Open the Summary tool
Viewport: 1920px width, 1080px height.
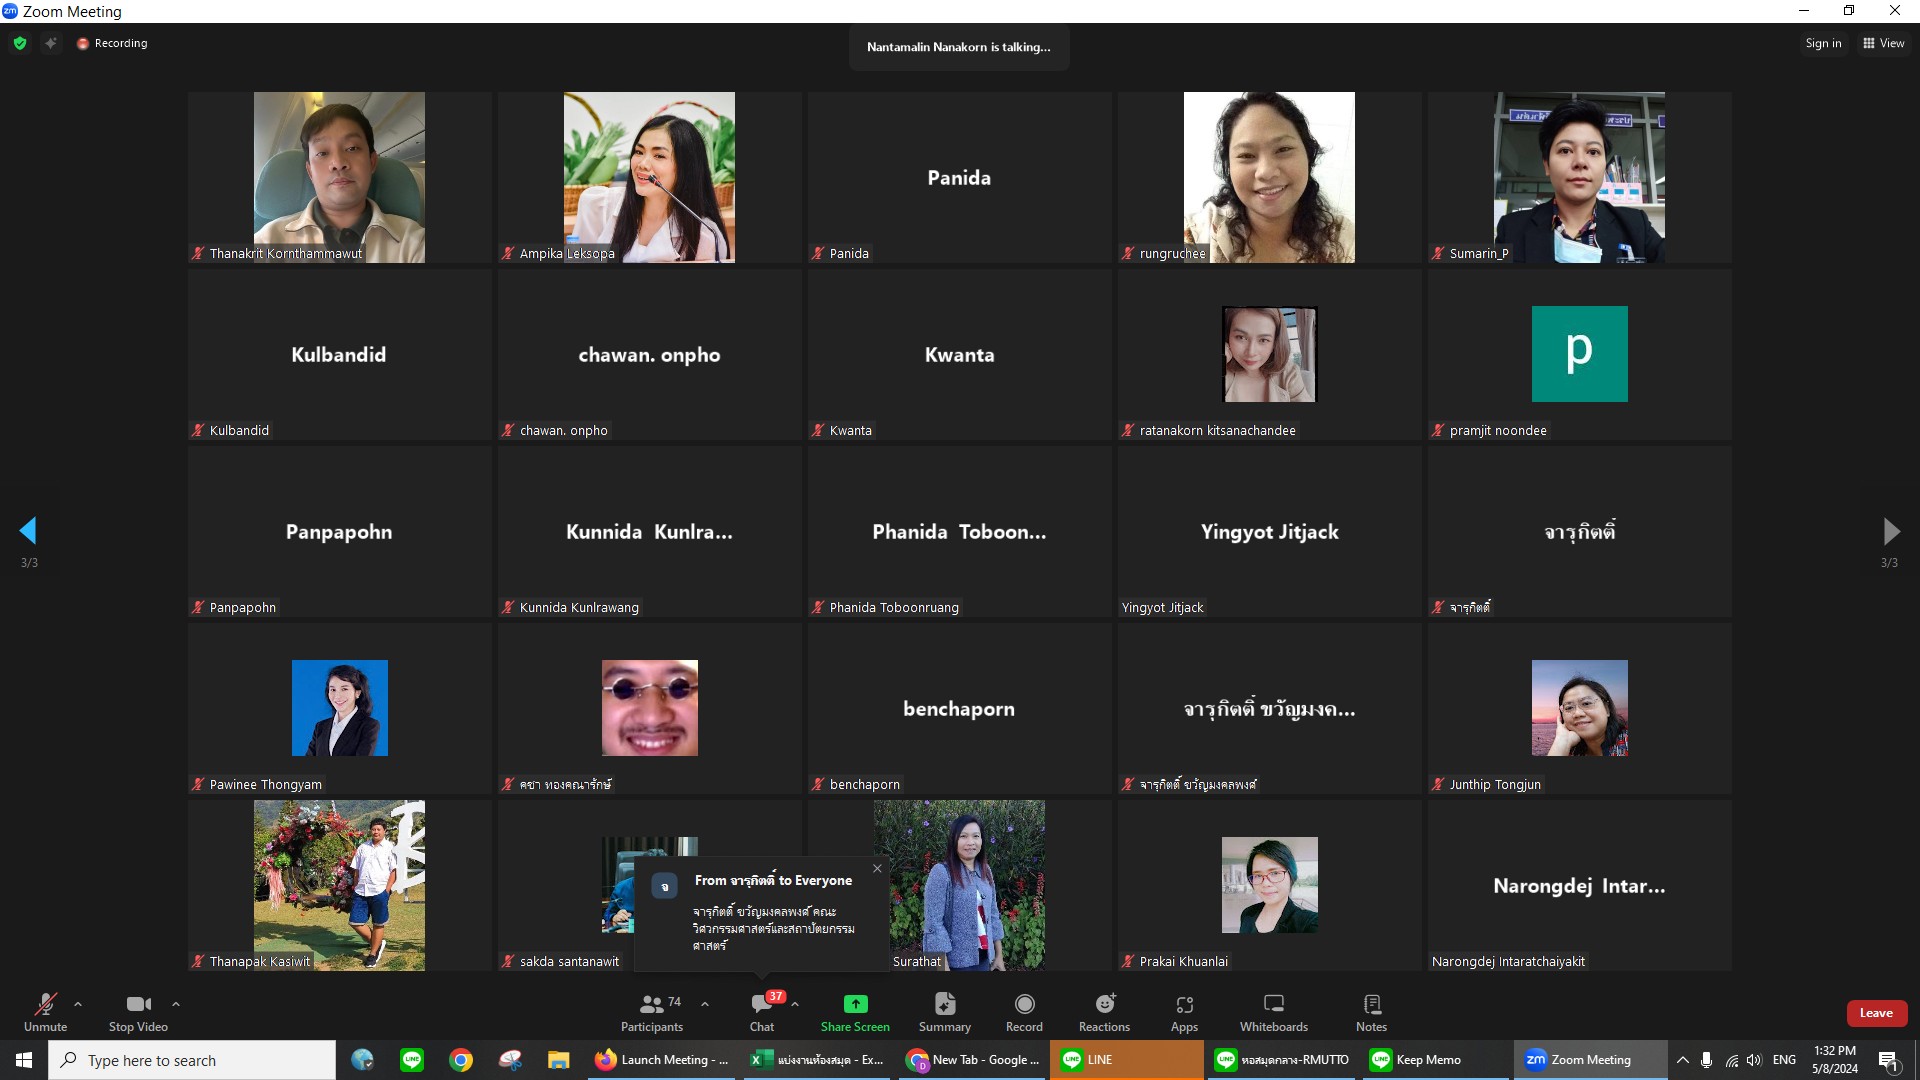[x=945, y=1012]
